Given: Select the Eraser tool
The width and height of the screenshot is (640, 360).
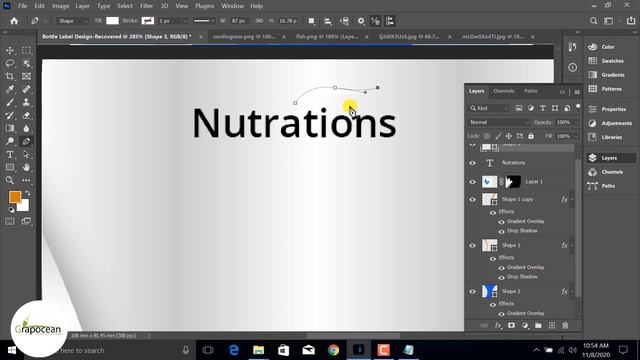Looking at the screenshot, I should pyautogui.click(x=26, y=116).
